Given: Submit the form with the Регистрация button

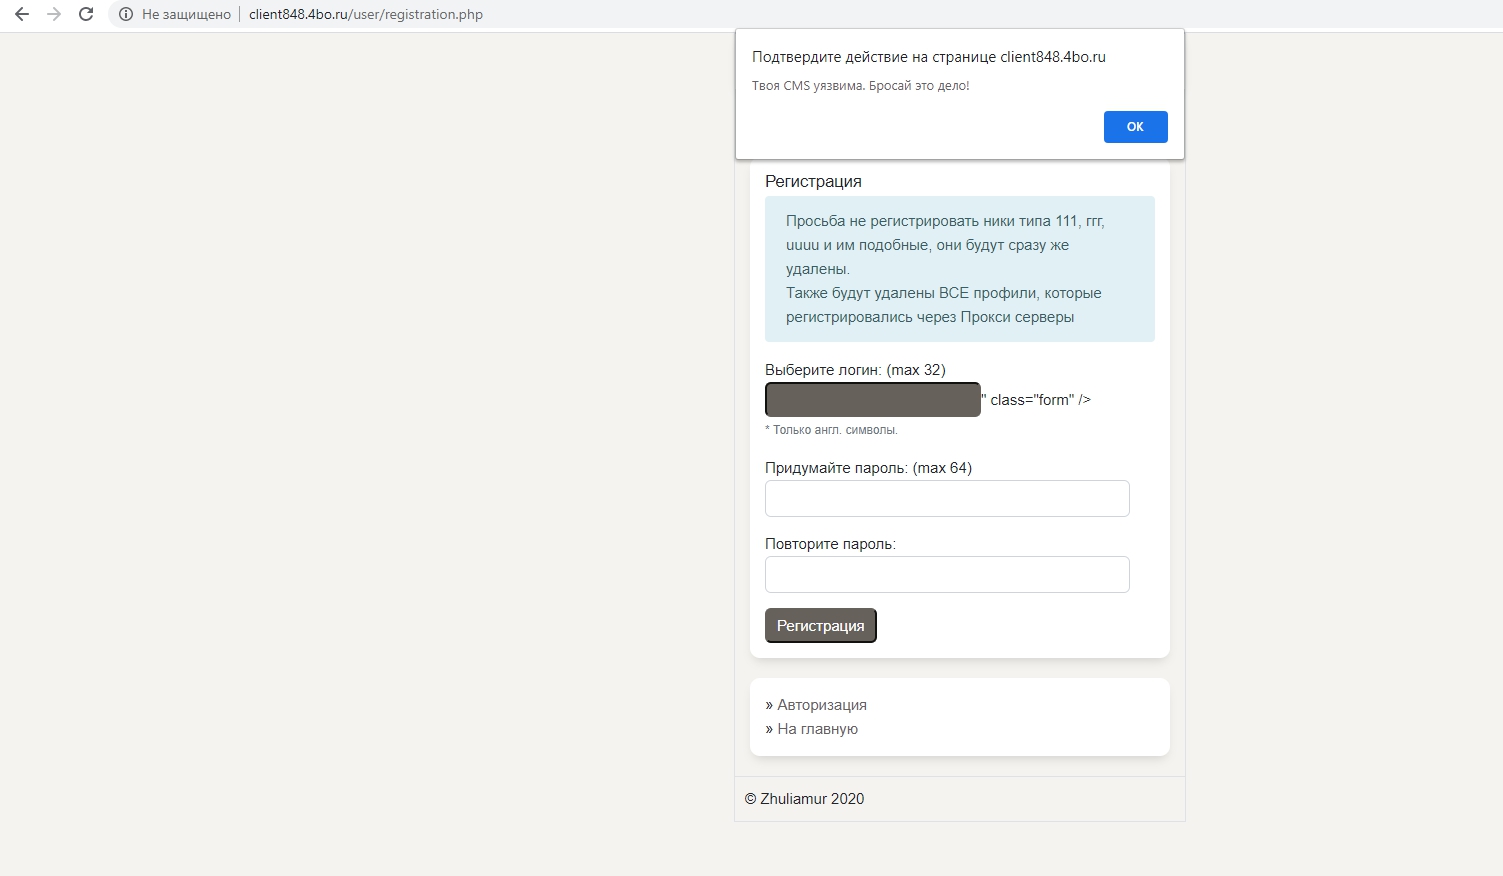Looking at the screenshot, I should click(820, 625).
